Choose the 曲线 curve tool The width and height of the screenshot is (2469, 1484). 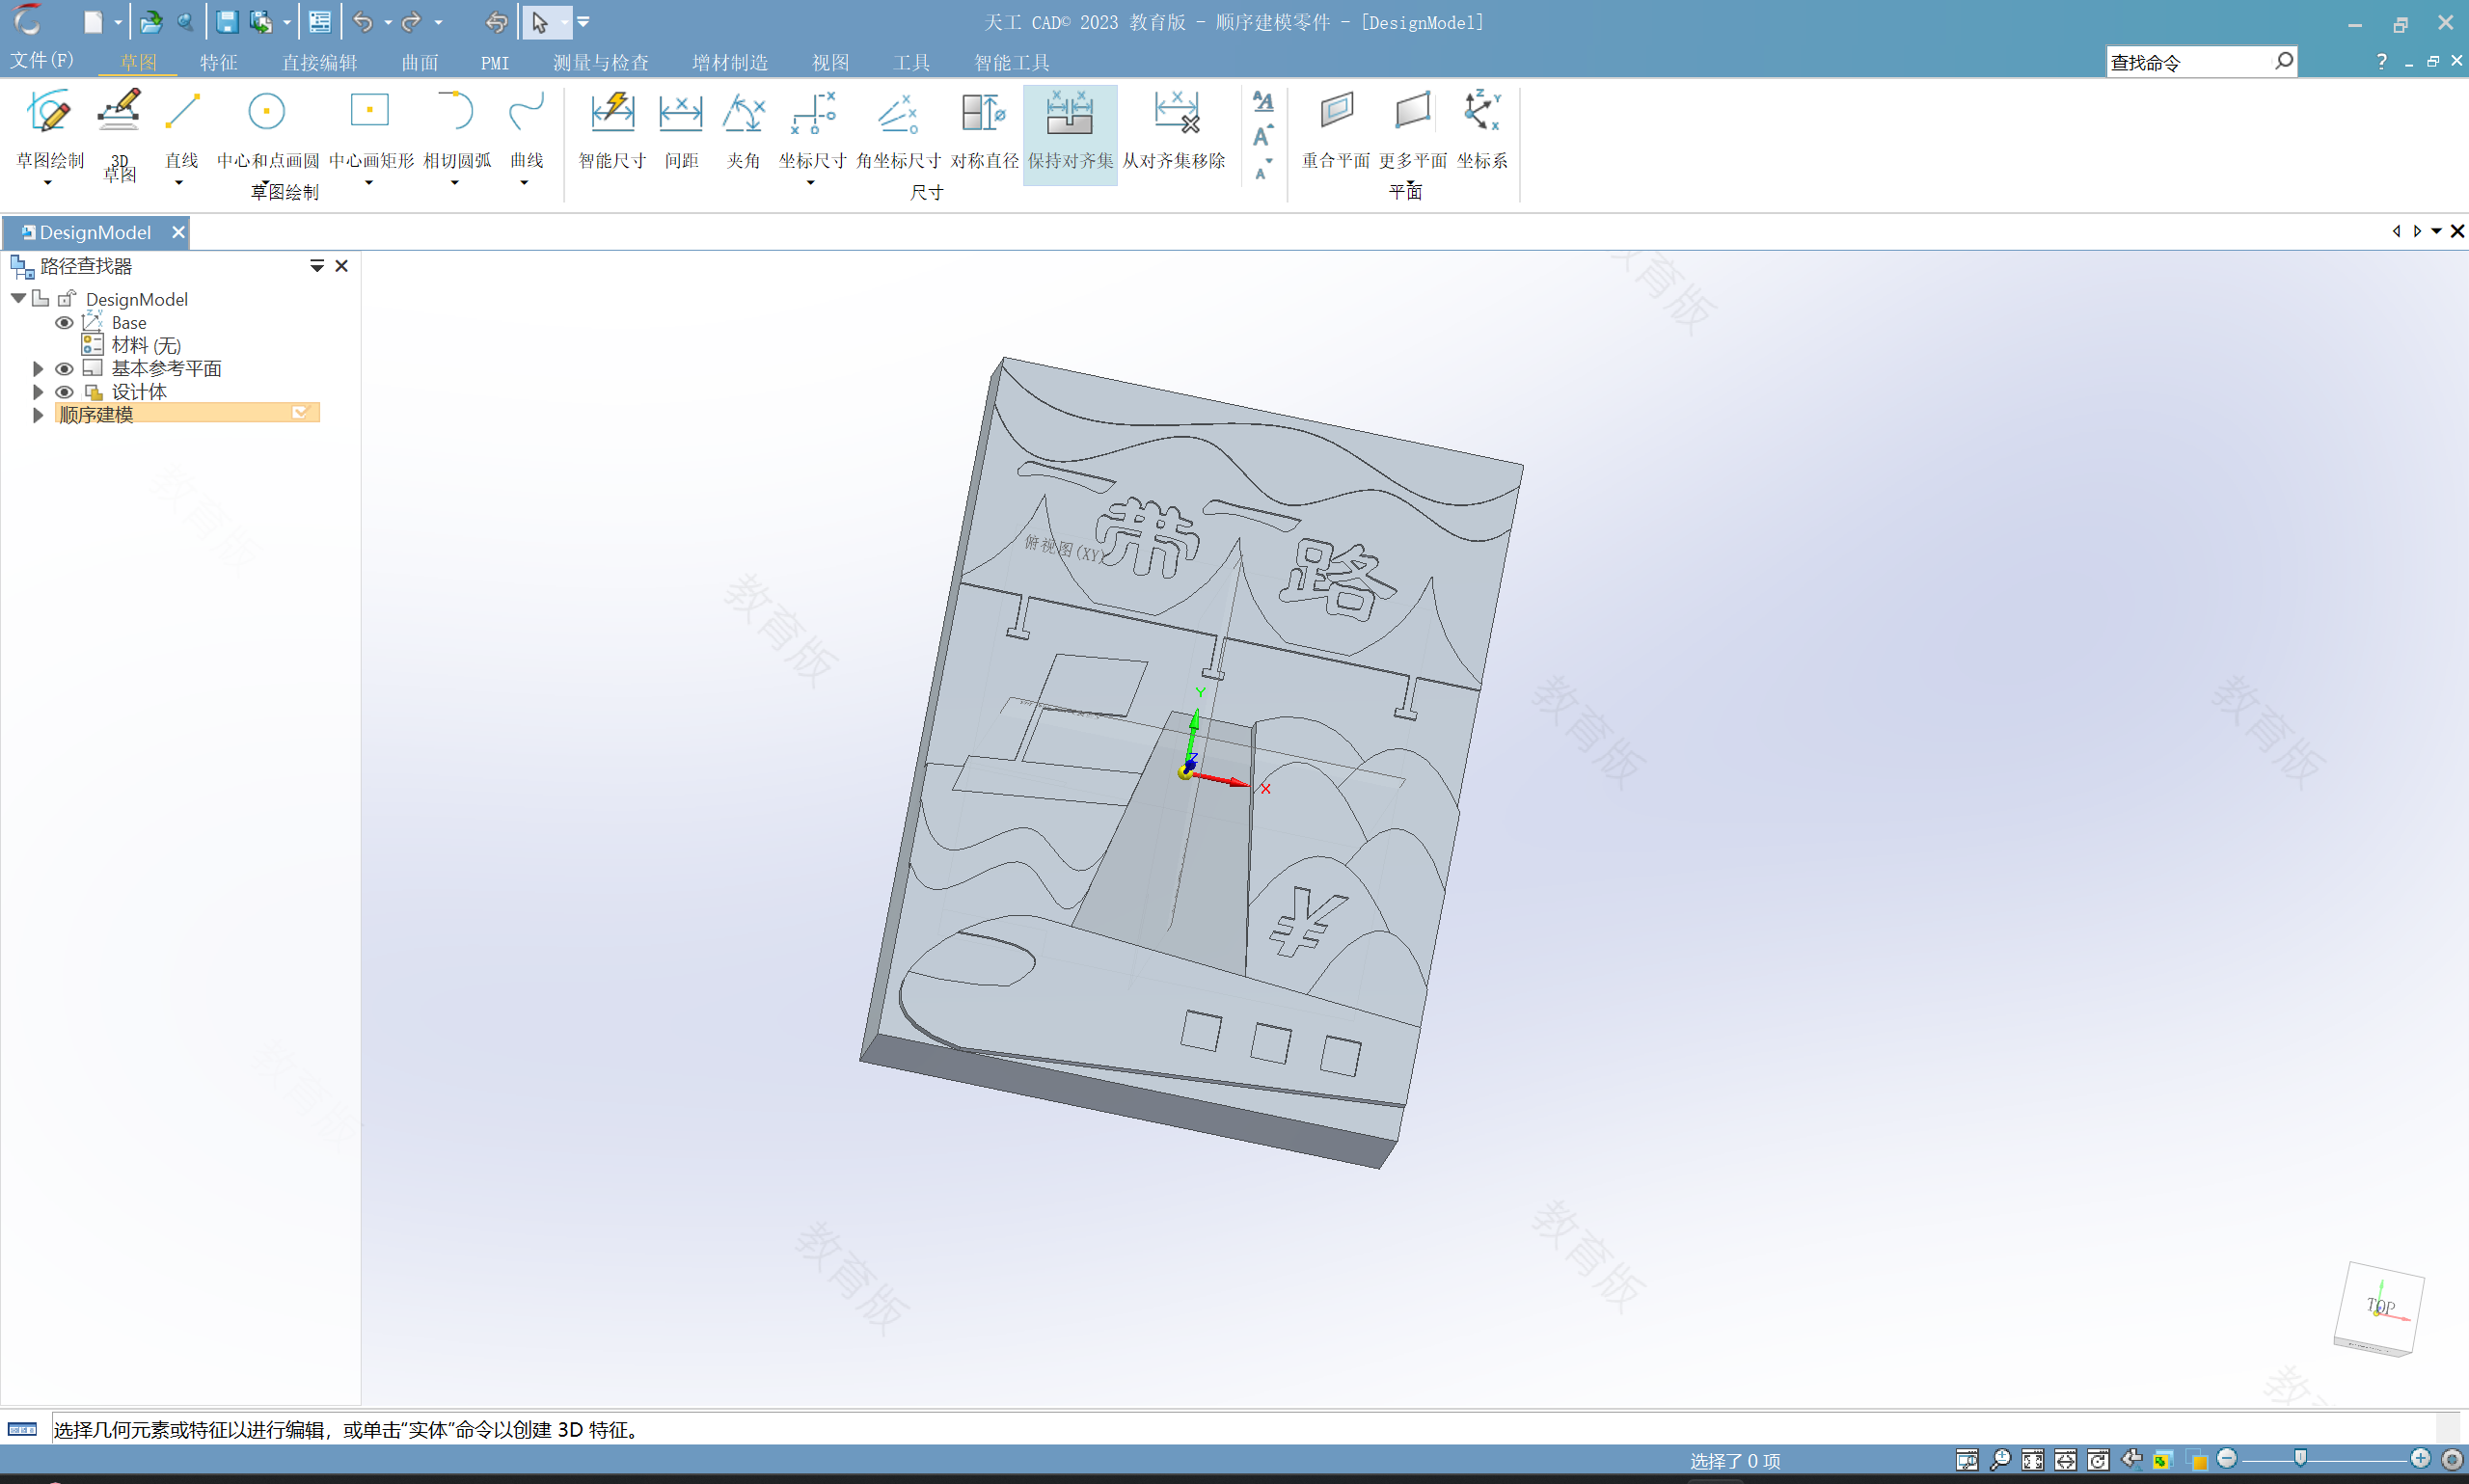tap(526, 128)
